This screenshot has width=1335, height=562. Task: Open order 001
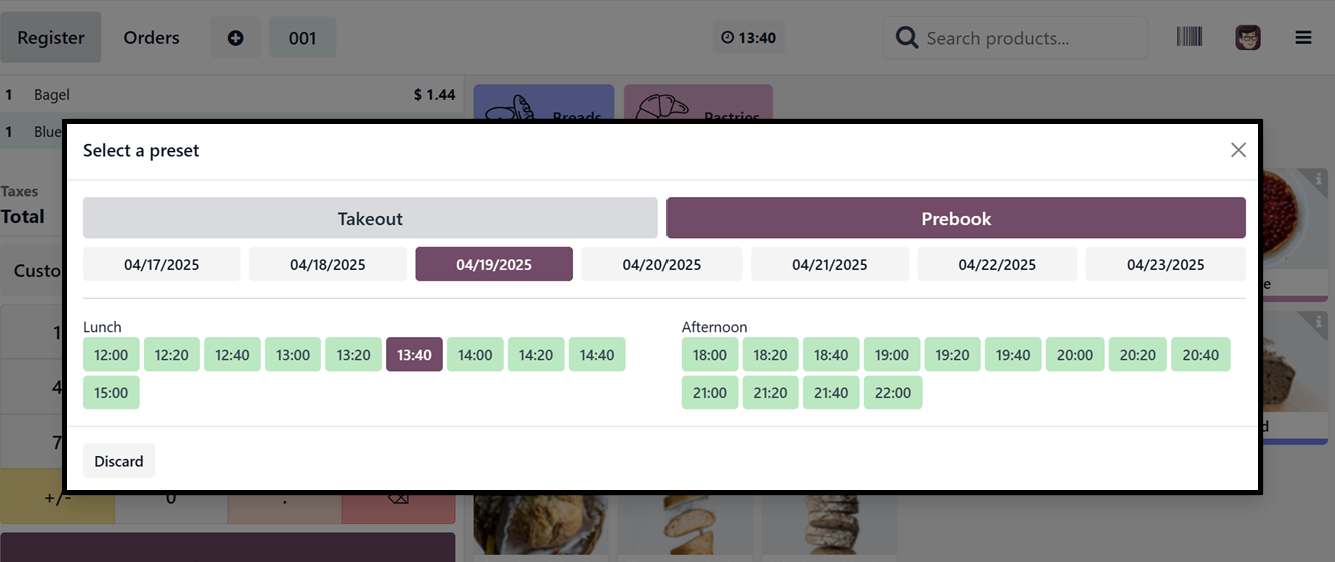pos(302,38)
